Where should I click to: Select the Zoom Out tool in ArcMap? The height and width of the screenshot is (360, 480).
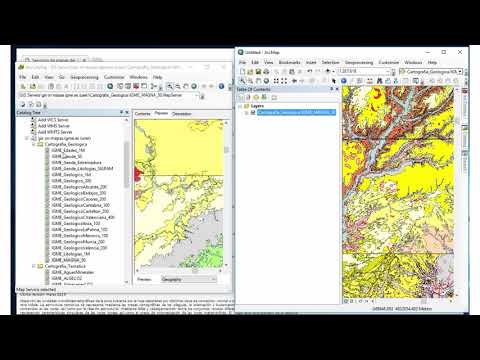point(250,81)
